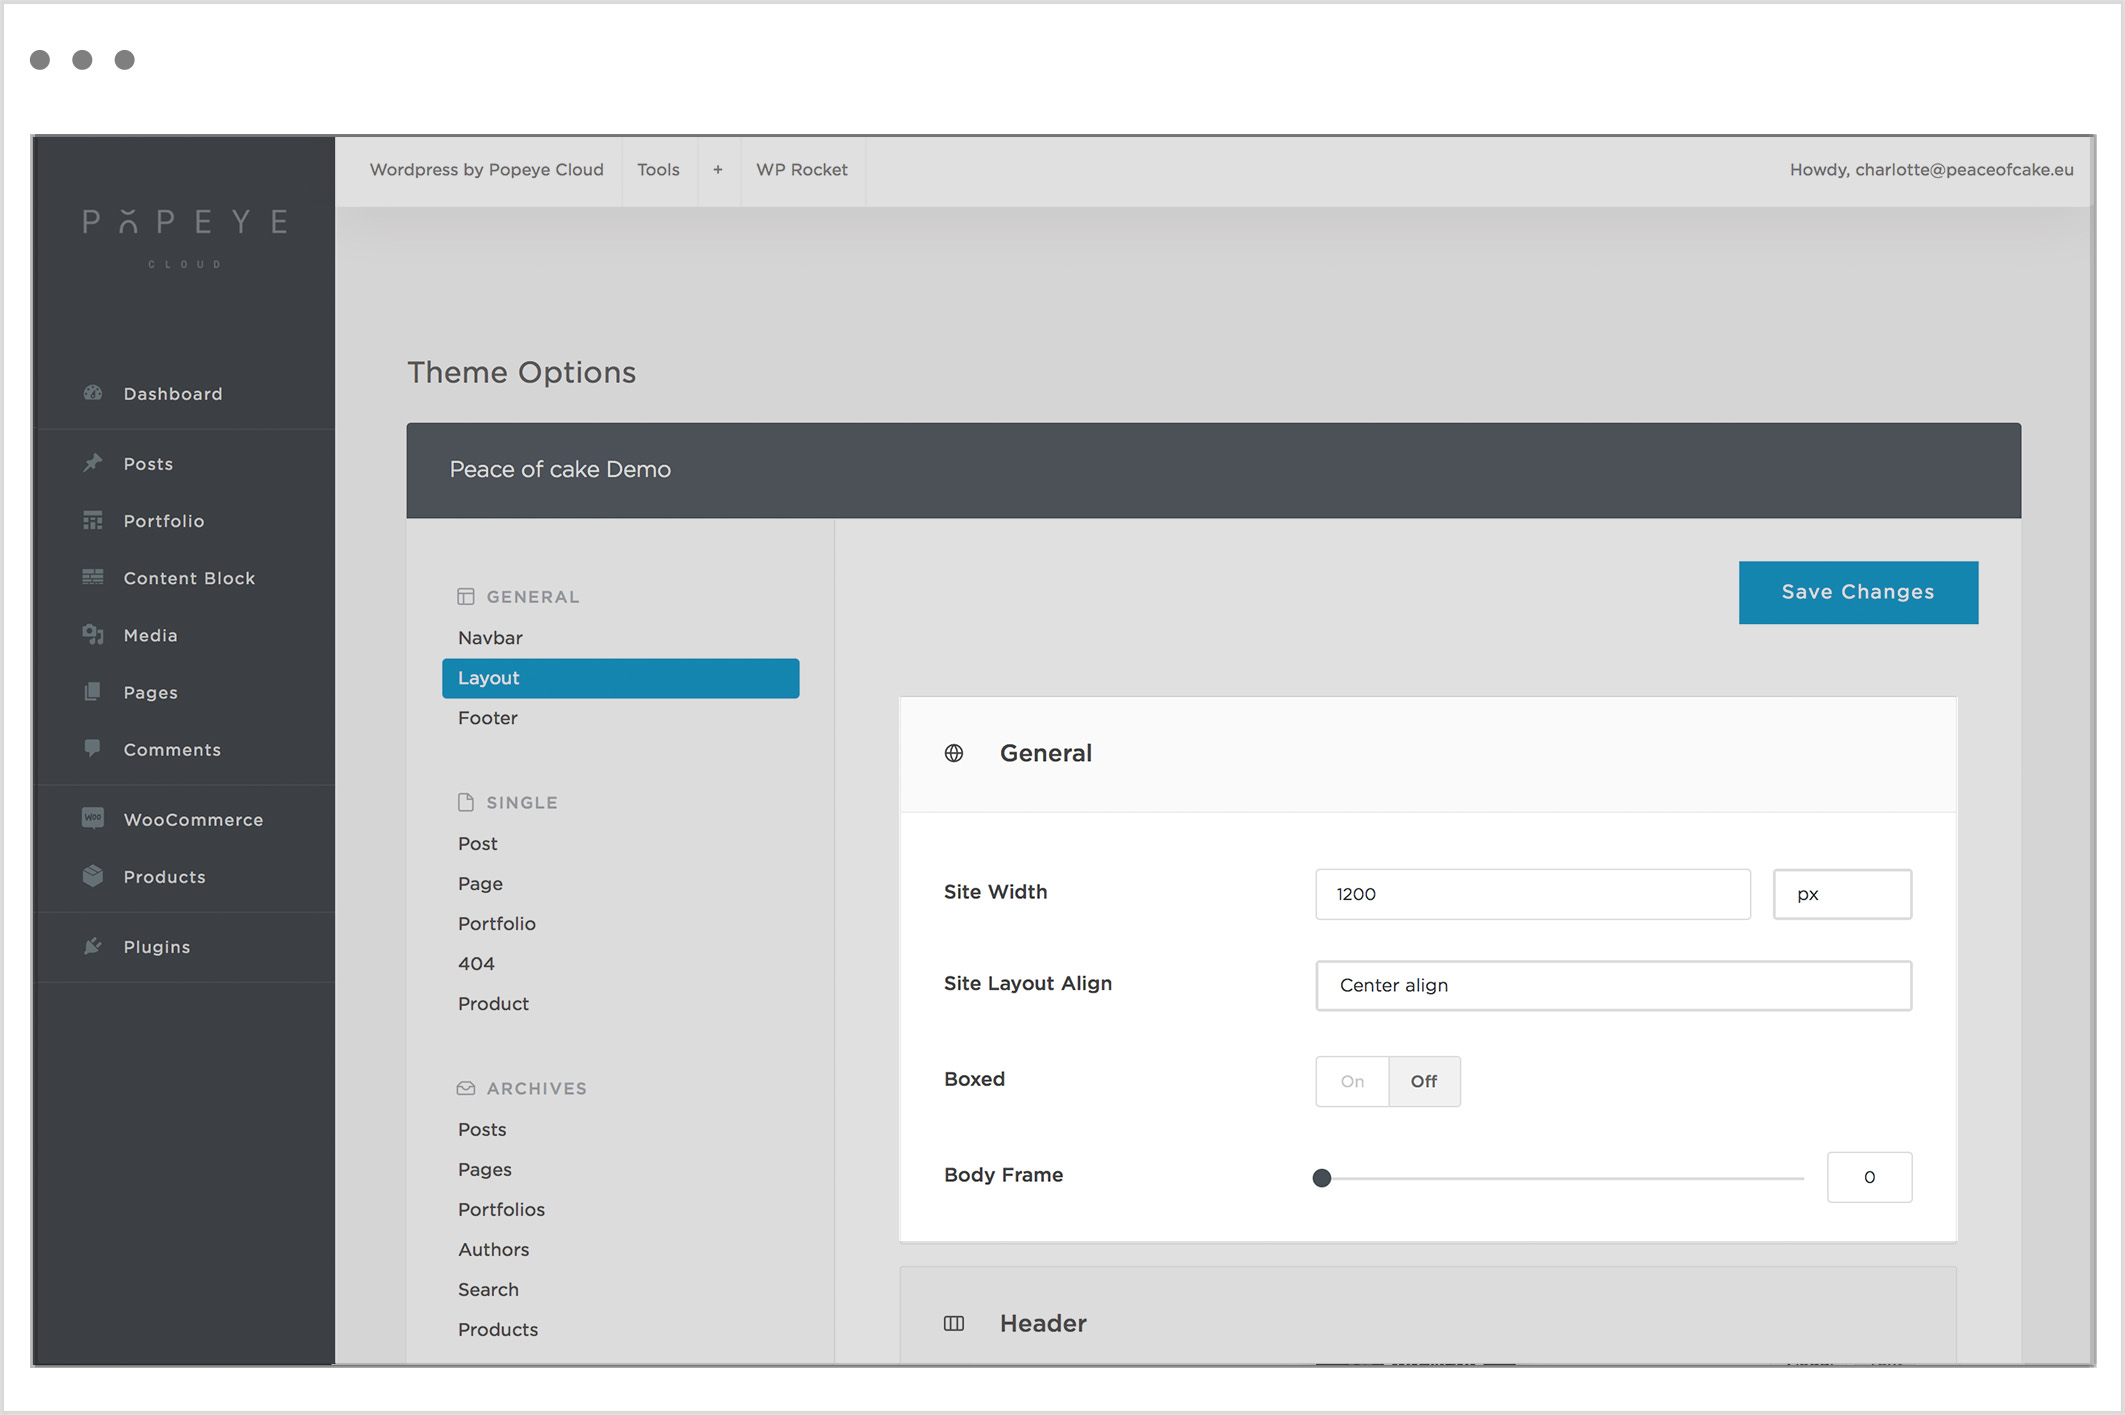
Task: Open the Single Post options
Action: click(478, 844)
